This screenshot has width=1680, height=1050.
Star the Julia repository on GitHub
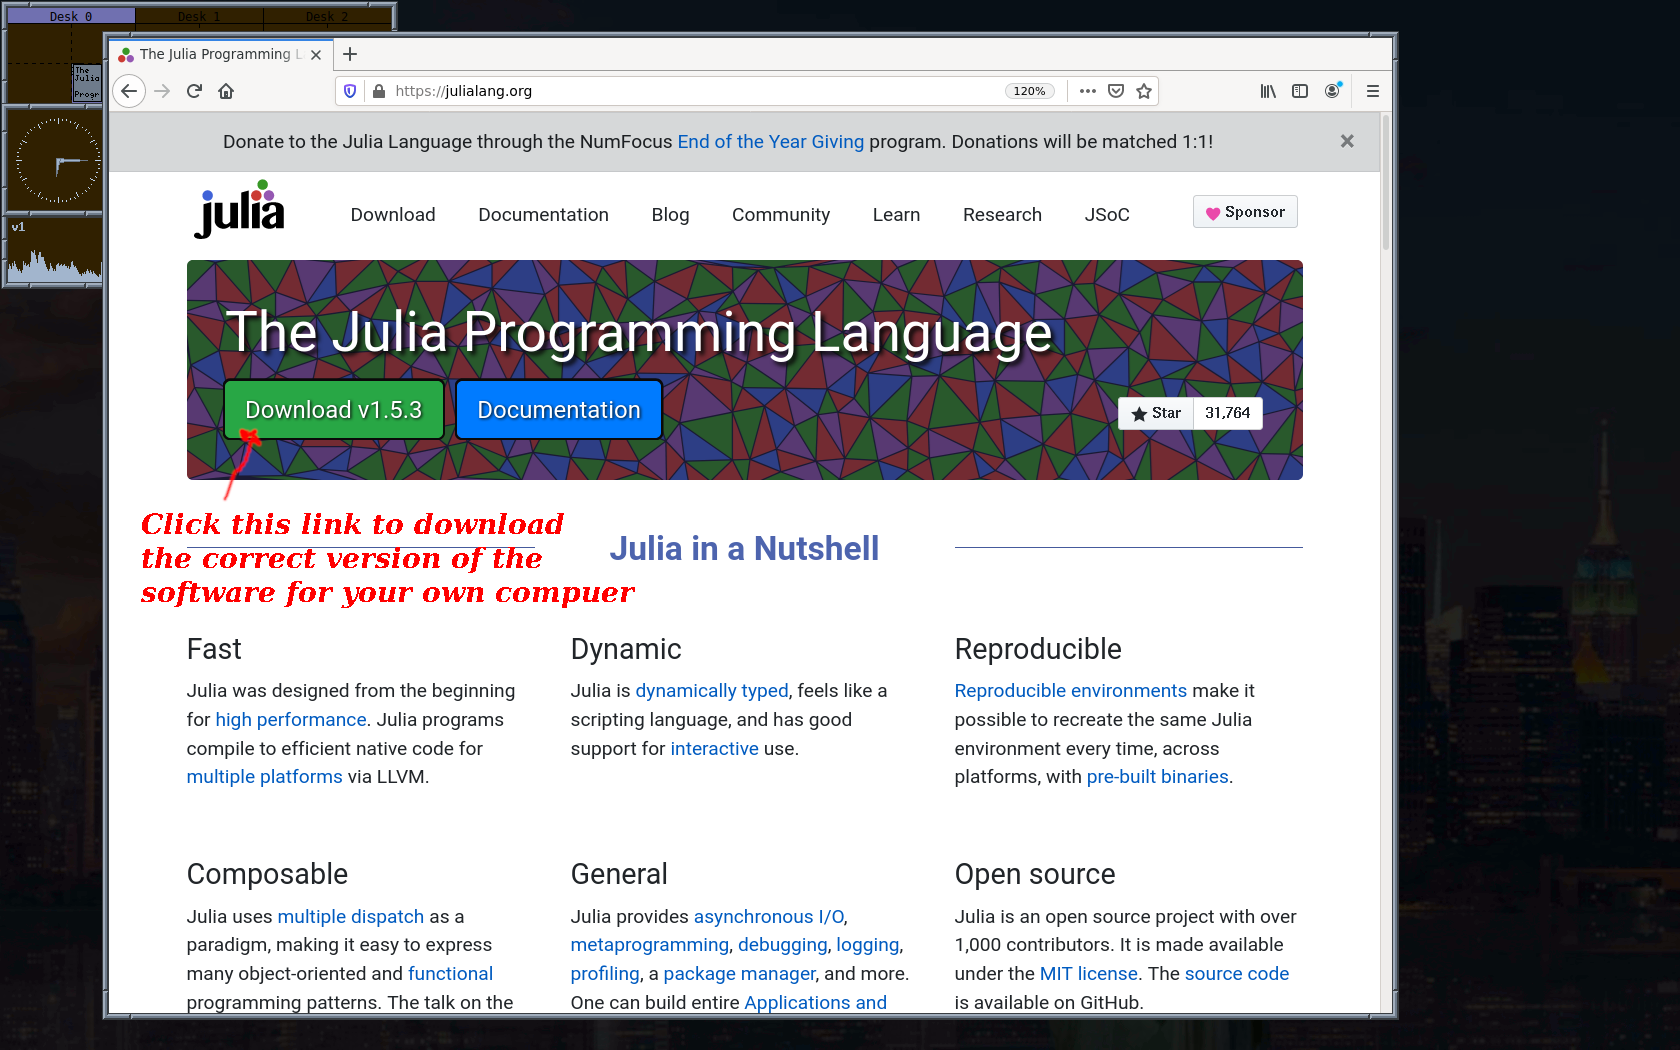(x=1156, y=413)
